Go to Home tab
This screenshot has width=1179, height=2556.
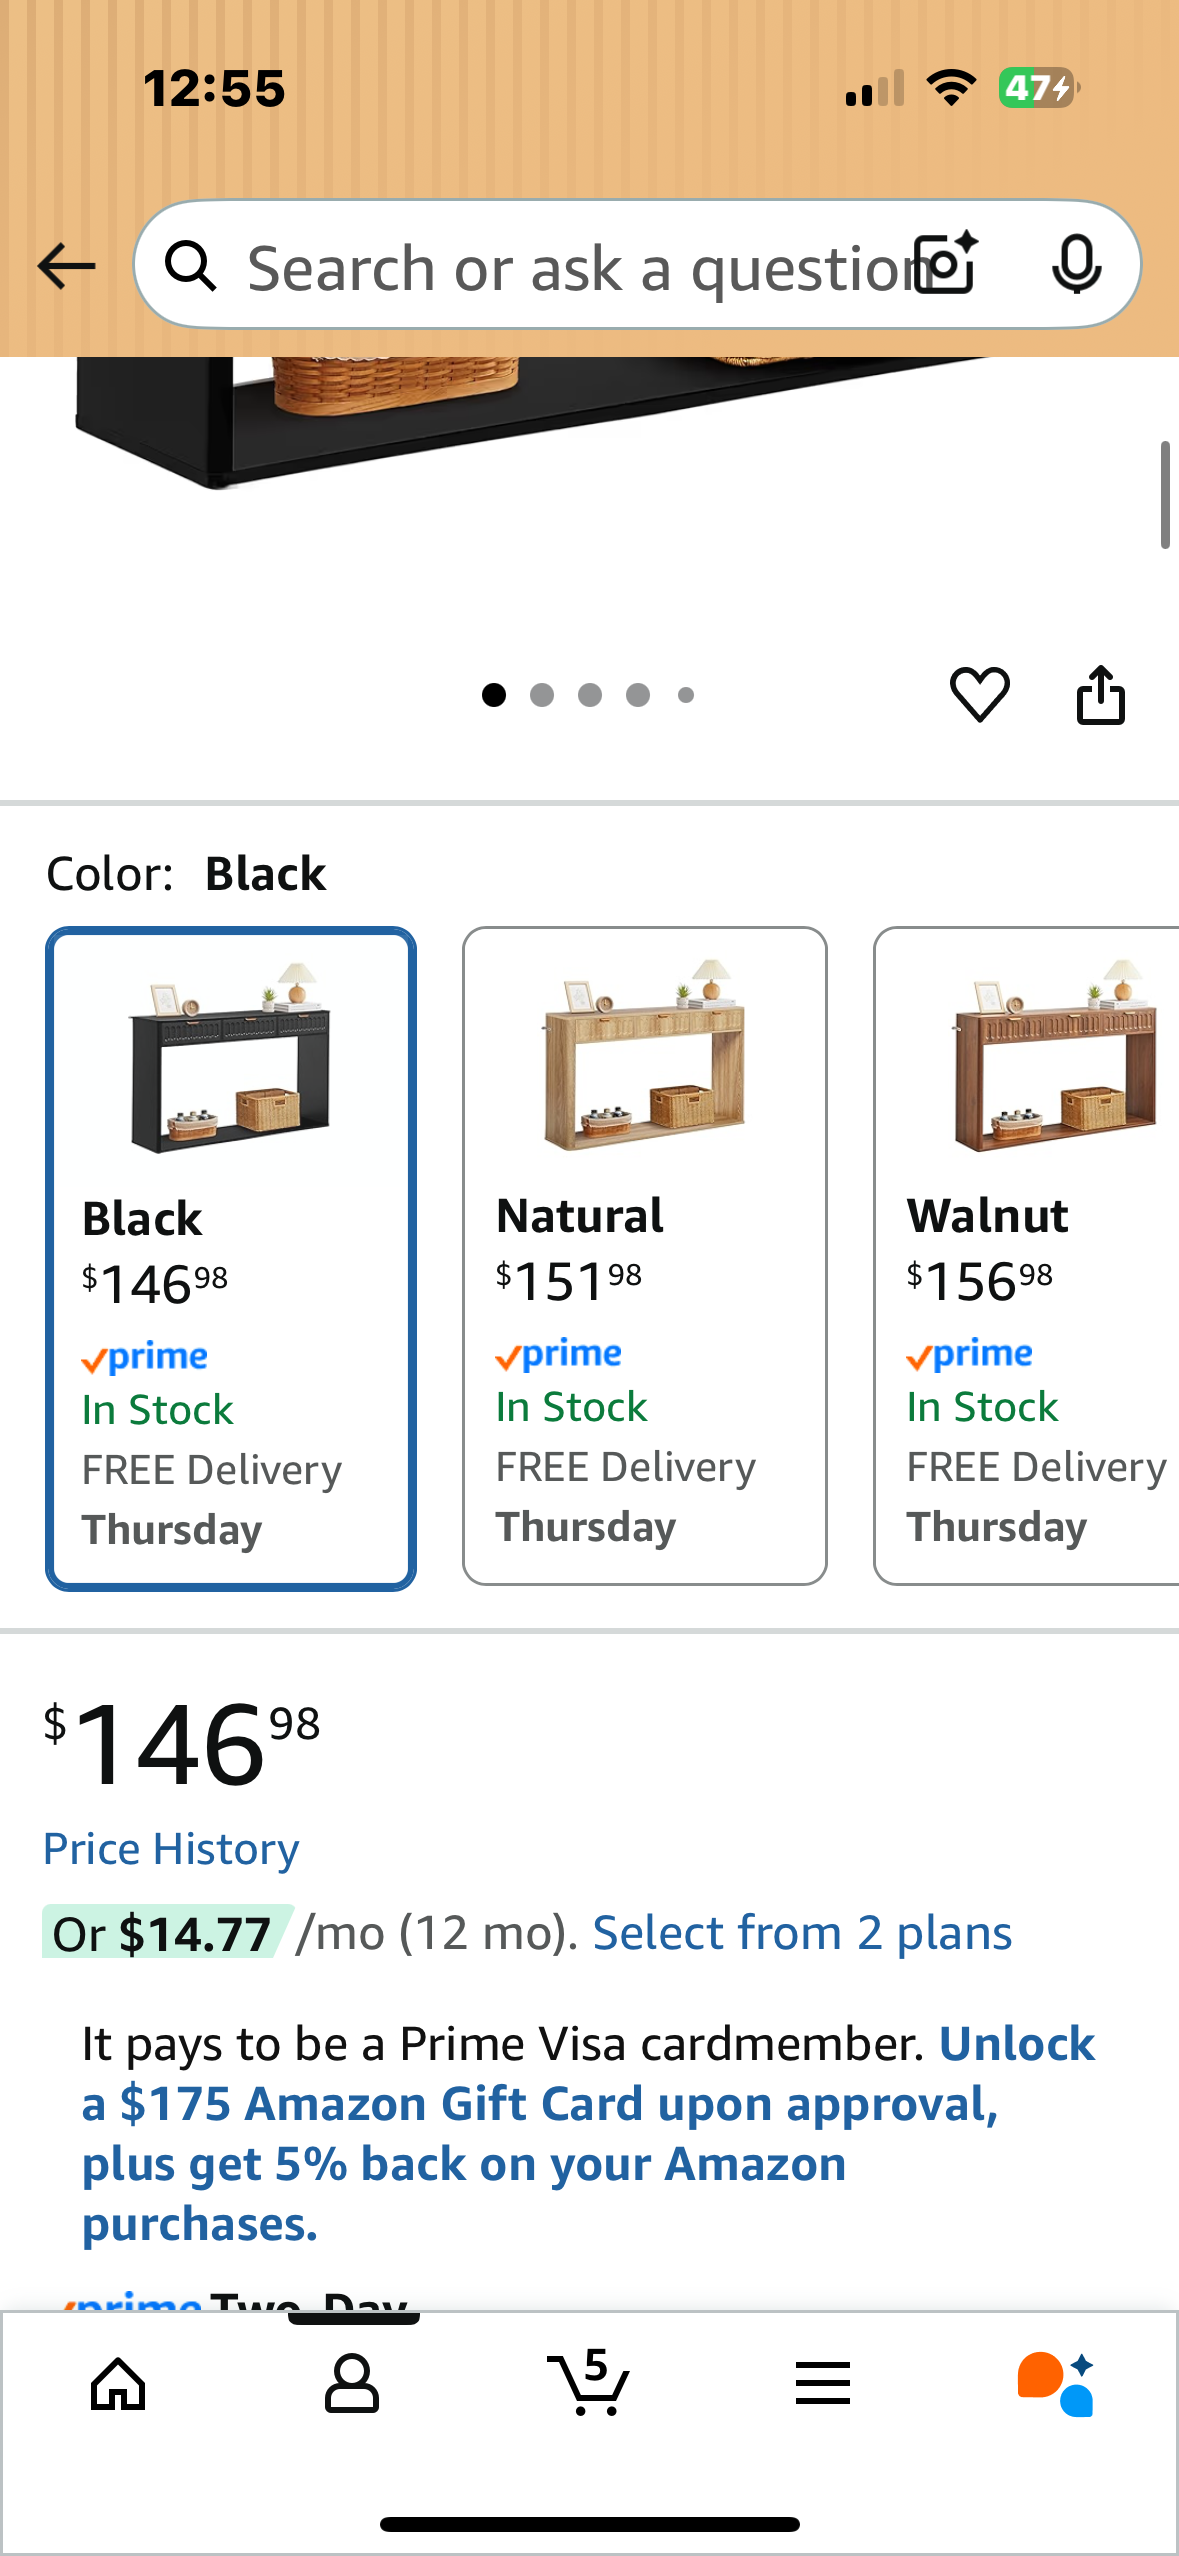pyautogui.click(x=118, y=2384)
